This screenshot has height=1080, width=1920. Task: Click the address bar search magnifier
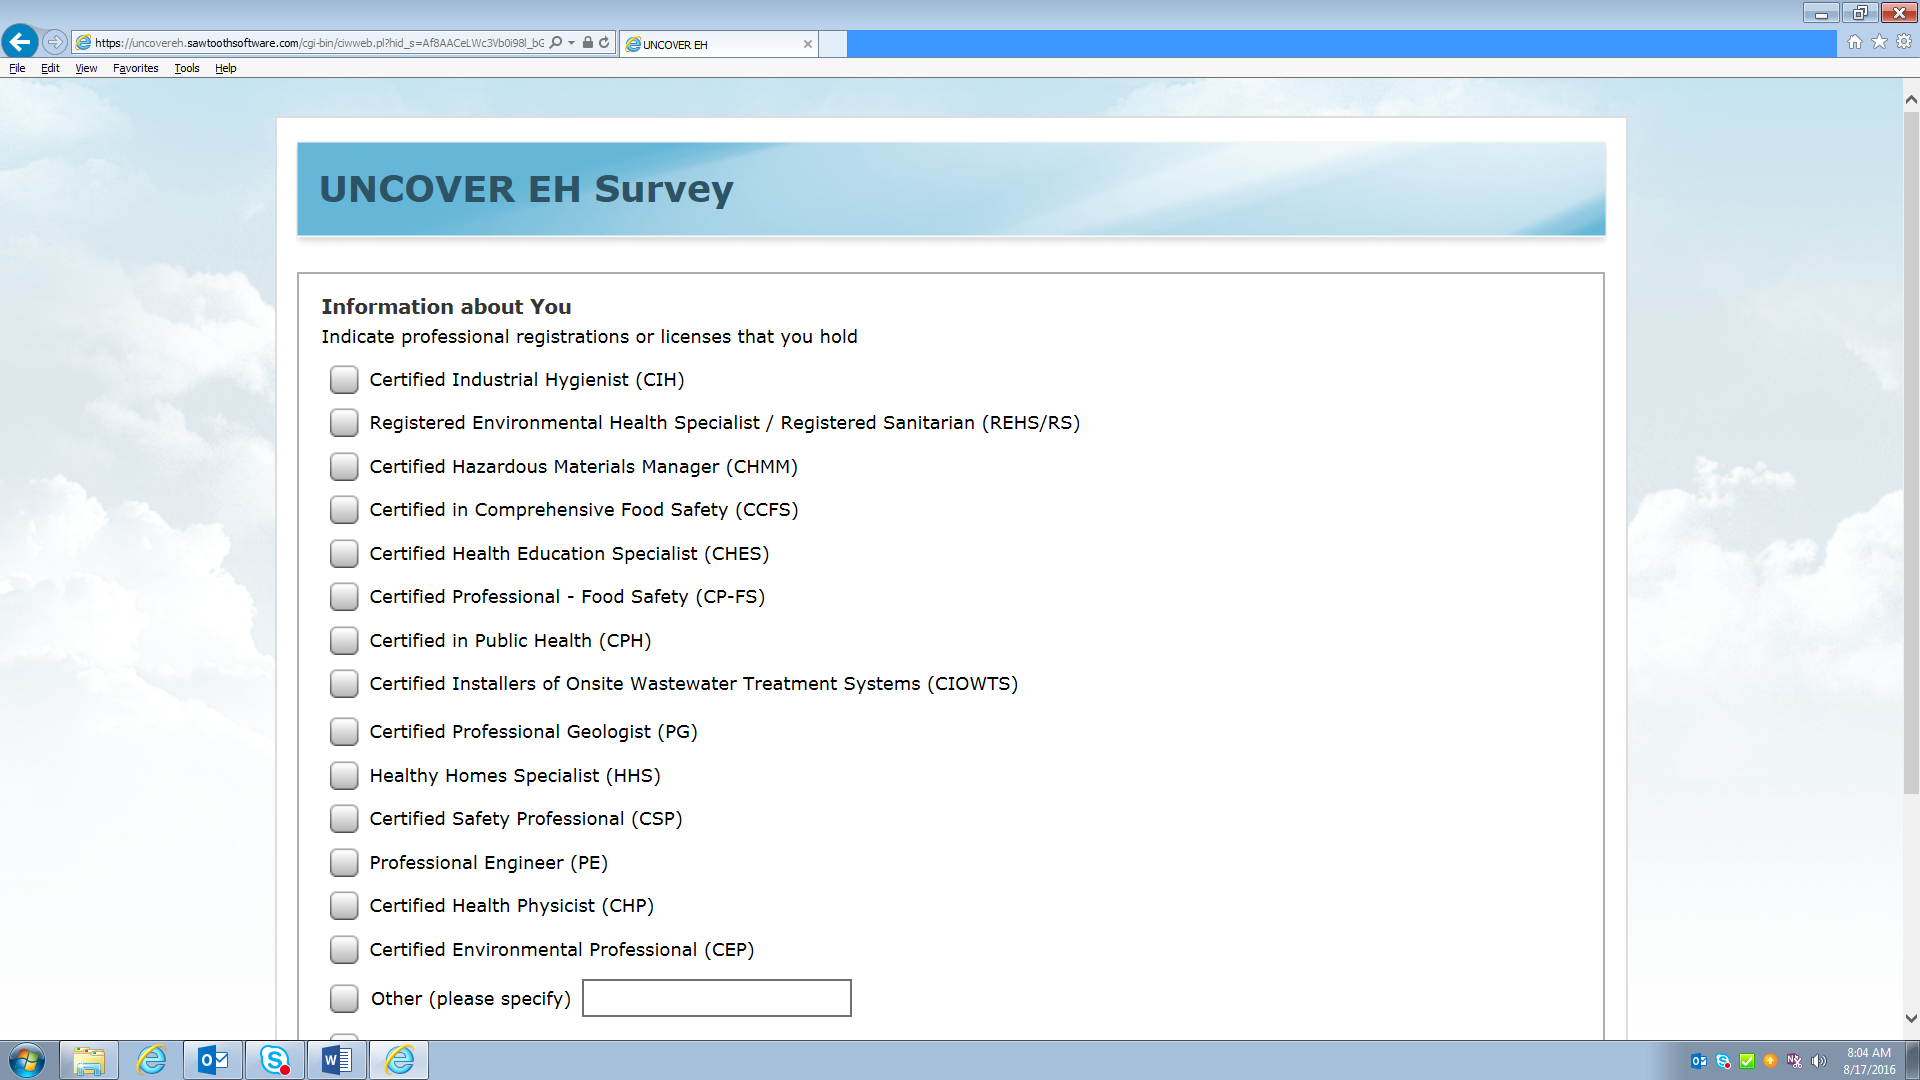coord(556,43)
